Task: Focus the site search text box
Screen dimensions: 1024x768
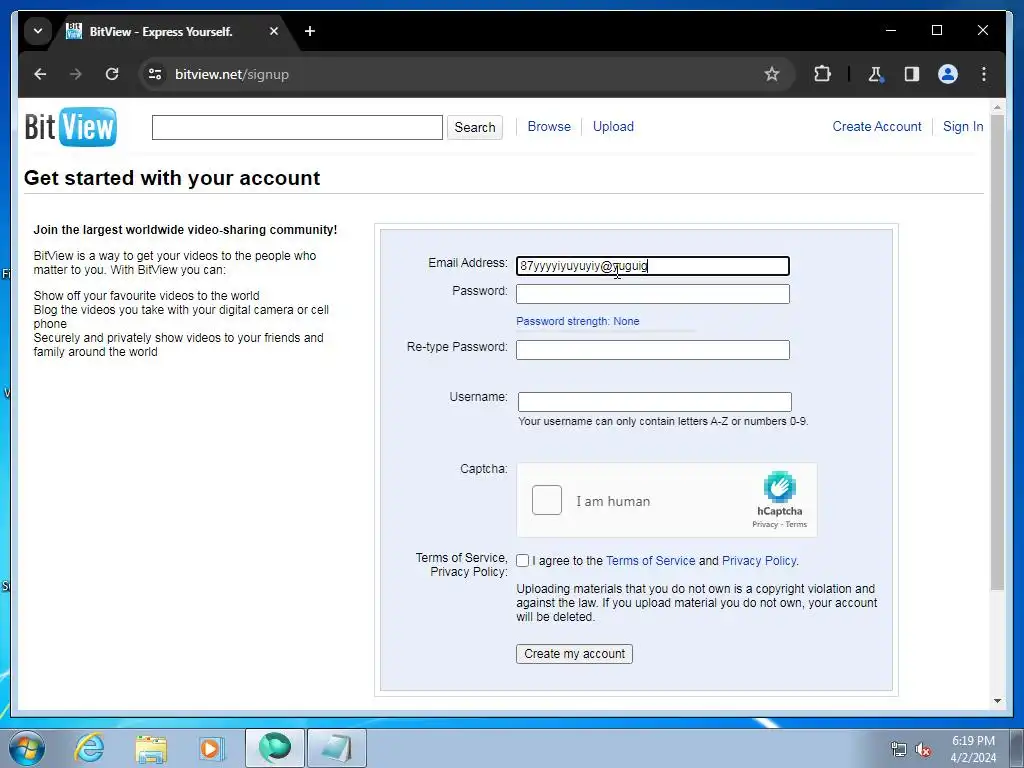Action: [297, 127]
